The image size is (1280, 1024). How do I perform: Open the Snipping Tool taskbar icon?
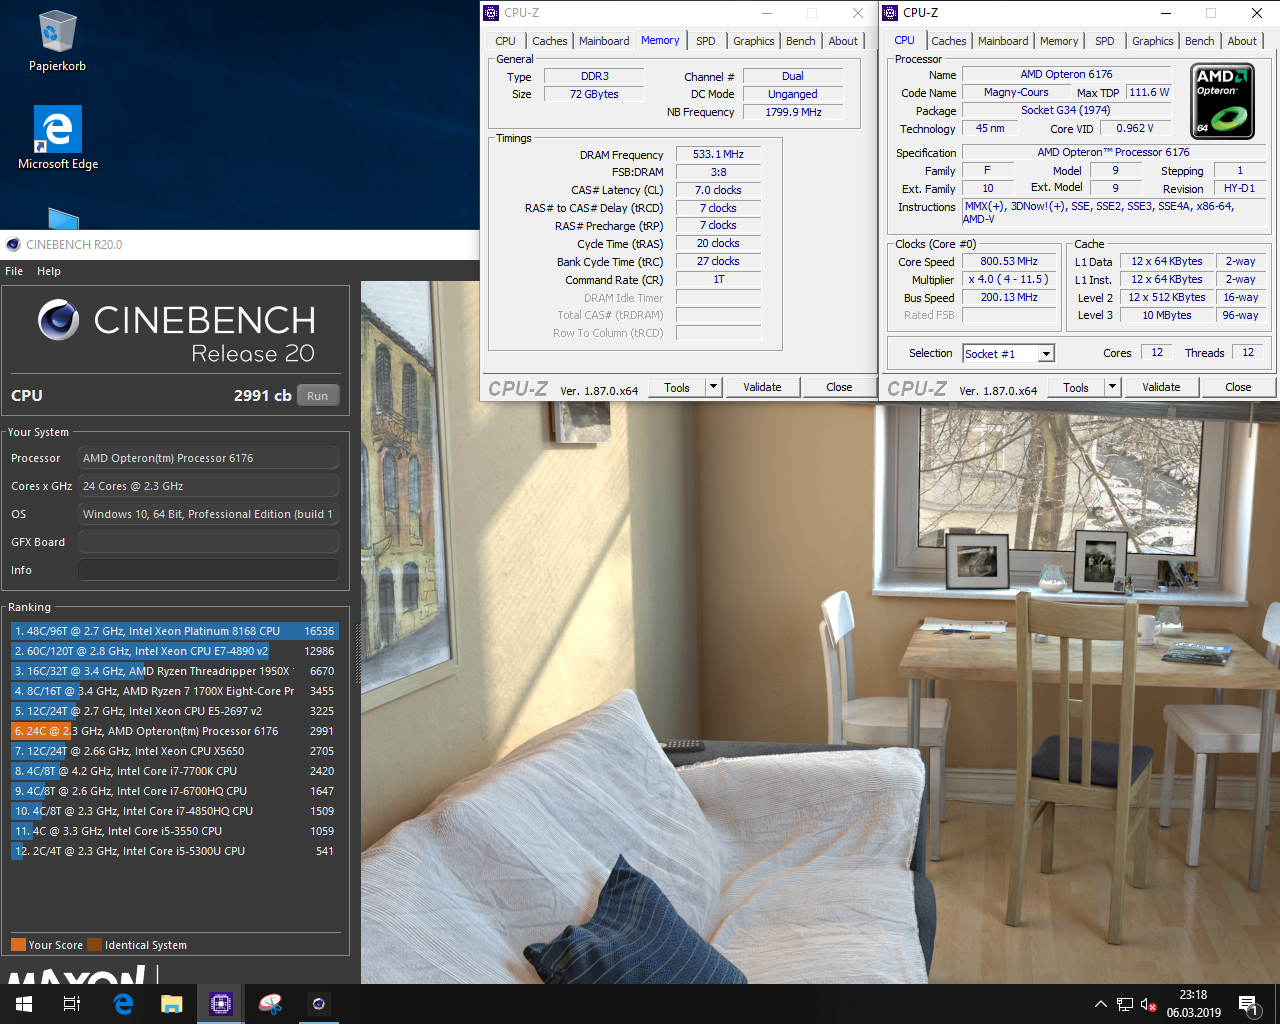tap(270, 1004)
